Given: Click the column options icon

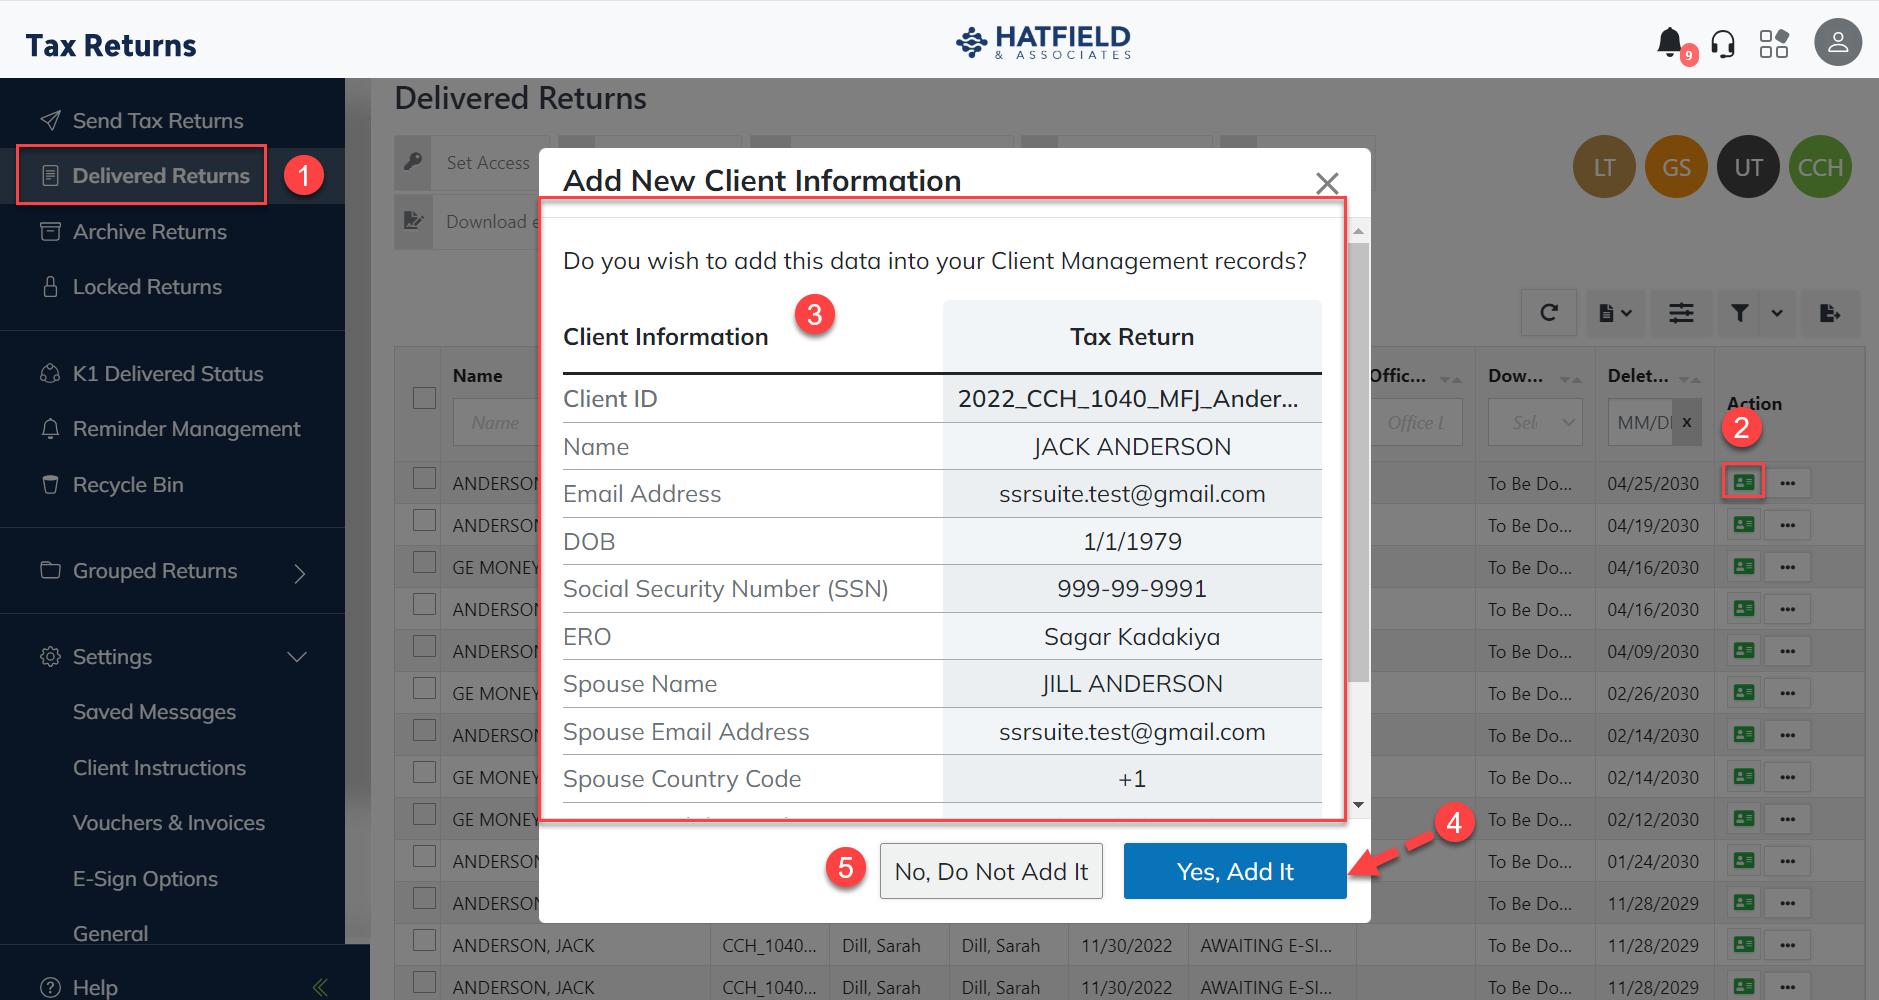Looking at the screenshot, I should [1681, 313].
